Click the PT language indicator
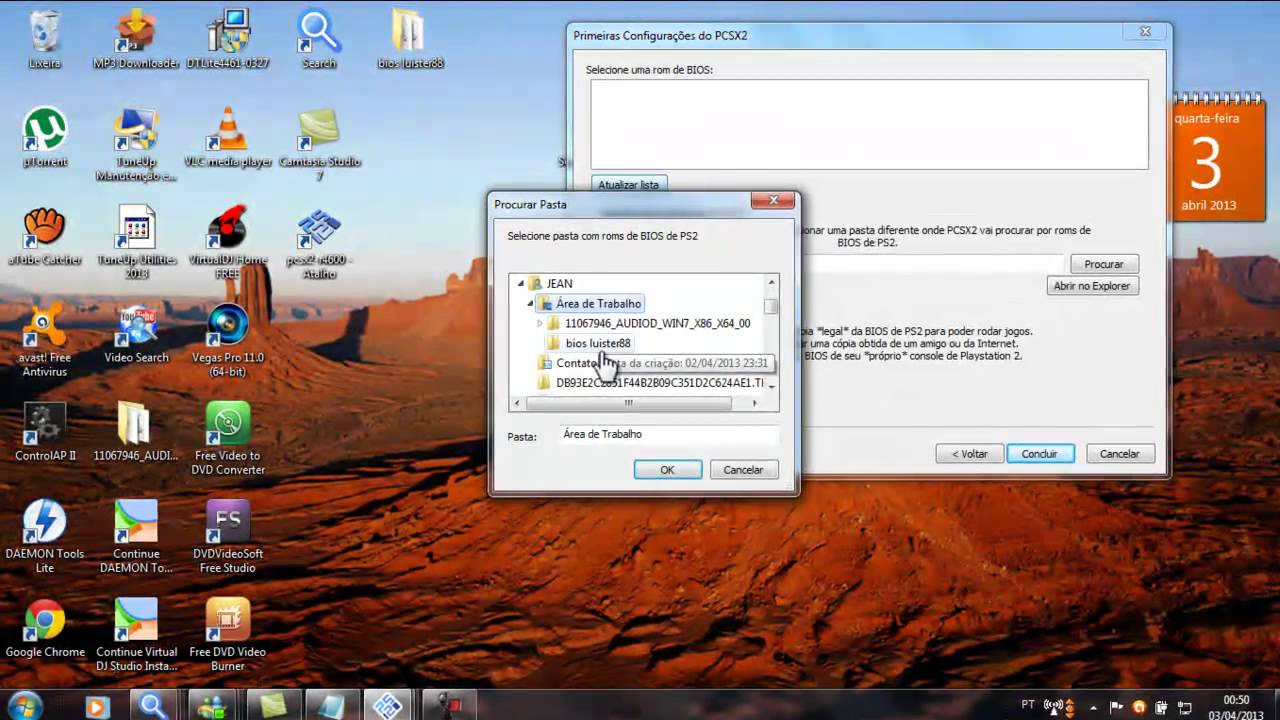Image resolution: width=1280 pixels, height=720 pixels. pyautogui.click(x=1028, y=705)
